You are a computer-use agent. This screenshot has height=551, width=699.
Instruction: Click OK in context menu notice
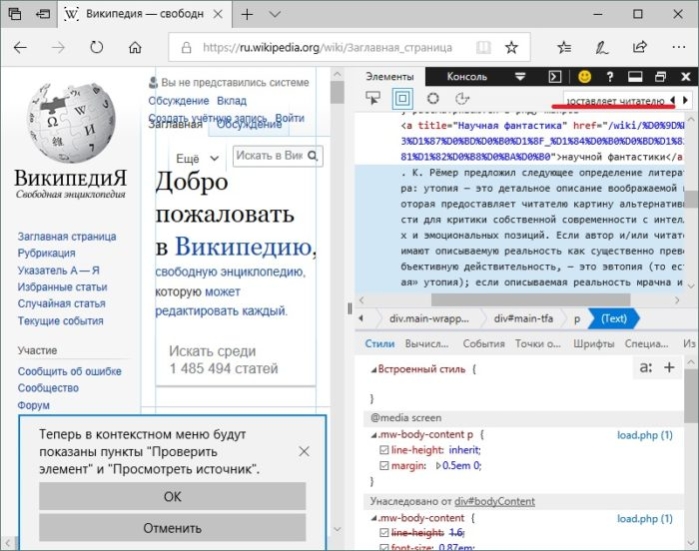pos(173,496)
